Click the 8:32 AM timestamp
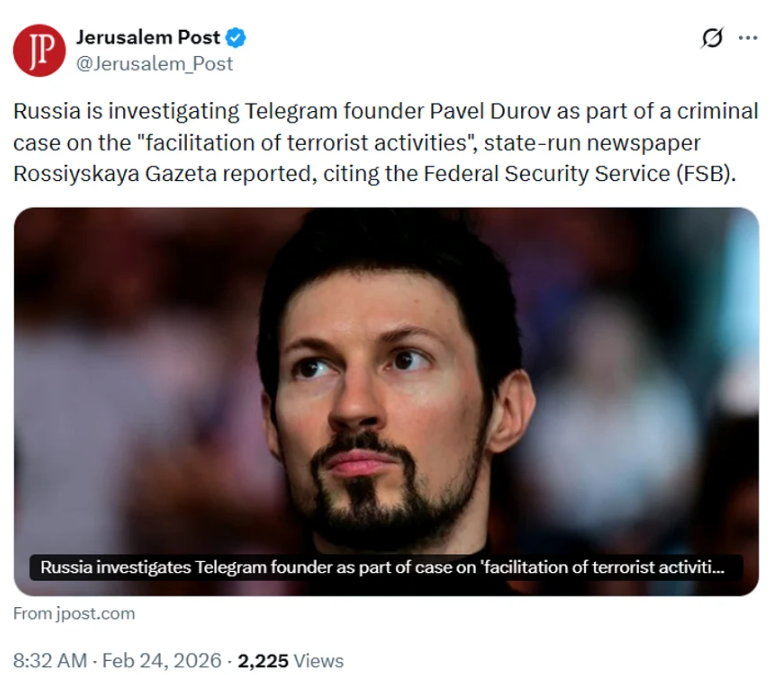 [50, 661]
